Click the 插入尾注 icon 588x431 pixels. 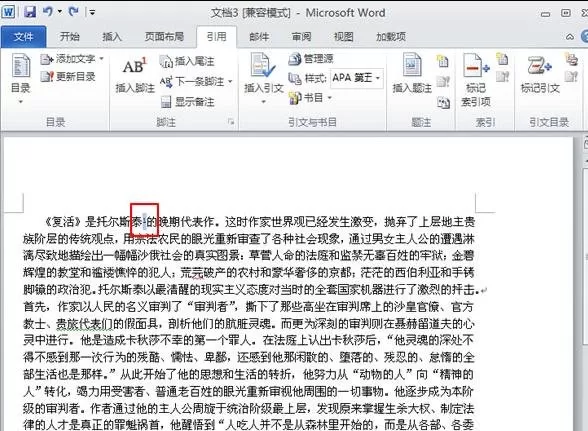point(166,61)
